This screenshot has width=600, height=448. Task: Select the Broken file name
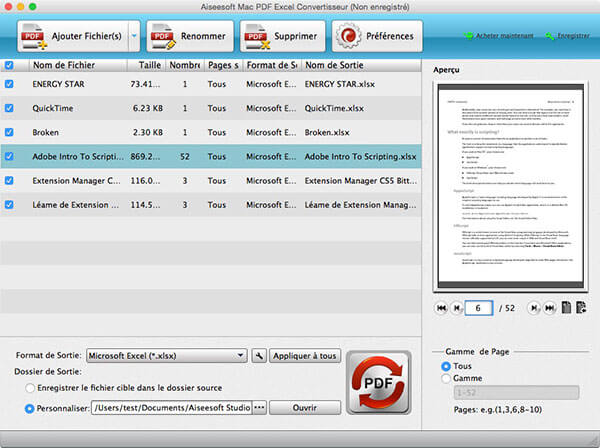tap(46, 132)
